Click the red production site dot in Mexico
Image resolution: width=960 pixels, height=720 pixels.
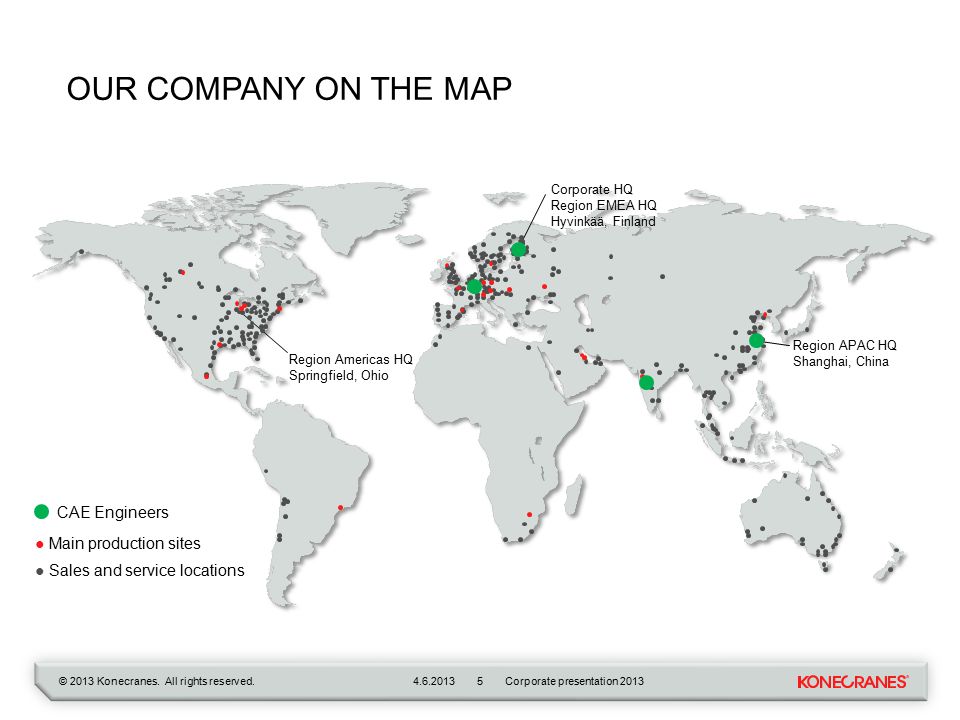(206, 375)
